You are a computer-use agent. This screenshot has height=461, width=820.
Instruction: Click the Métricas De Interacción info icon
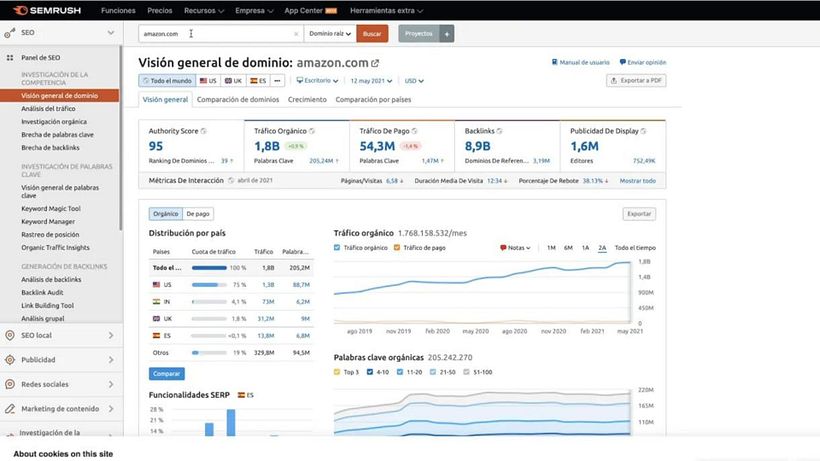231,180
